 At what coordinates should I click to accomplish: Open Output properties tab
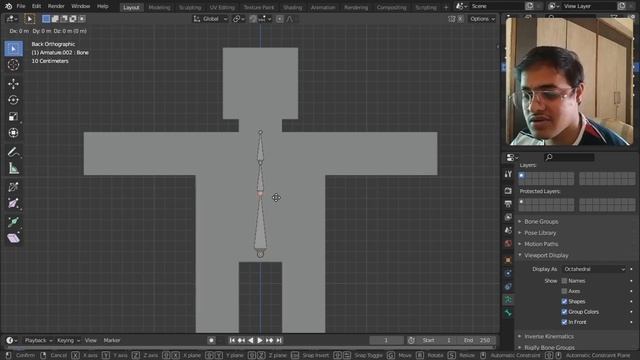click(x=508, y=204)
